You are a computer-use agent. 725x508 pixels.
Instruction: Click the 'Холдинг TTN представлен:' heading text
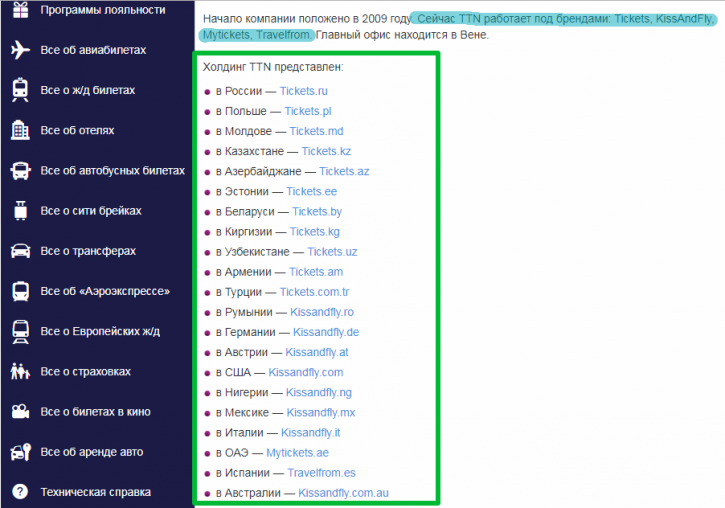point(273,67)
